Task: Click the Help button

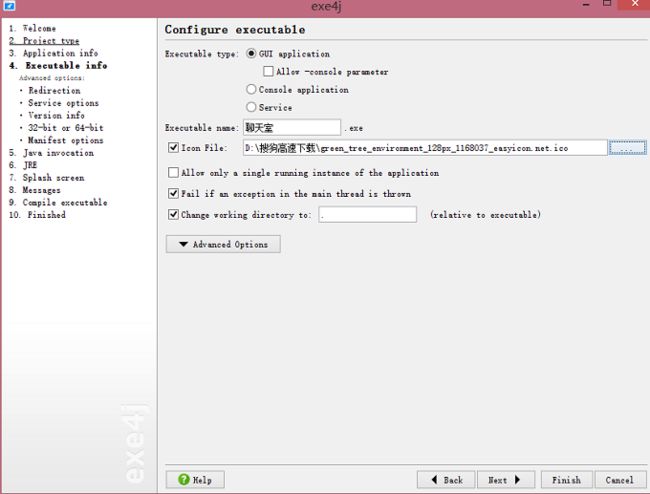Action: (x=195, y=479)
